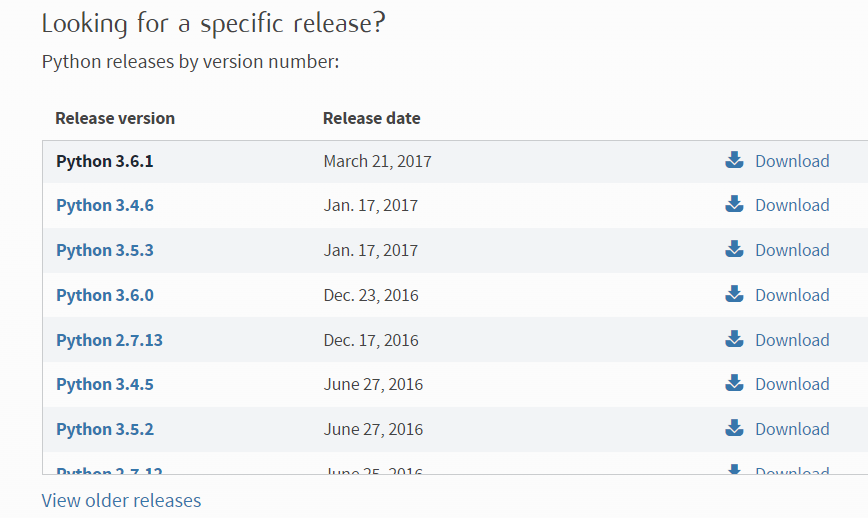Image resolution: width=868 pixels, height=518 pixels.
Task: Click the Release date column header
Action: tap(371, 118)
